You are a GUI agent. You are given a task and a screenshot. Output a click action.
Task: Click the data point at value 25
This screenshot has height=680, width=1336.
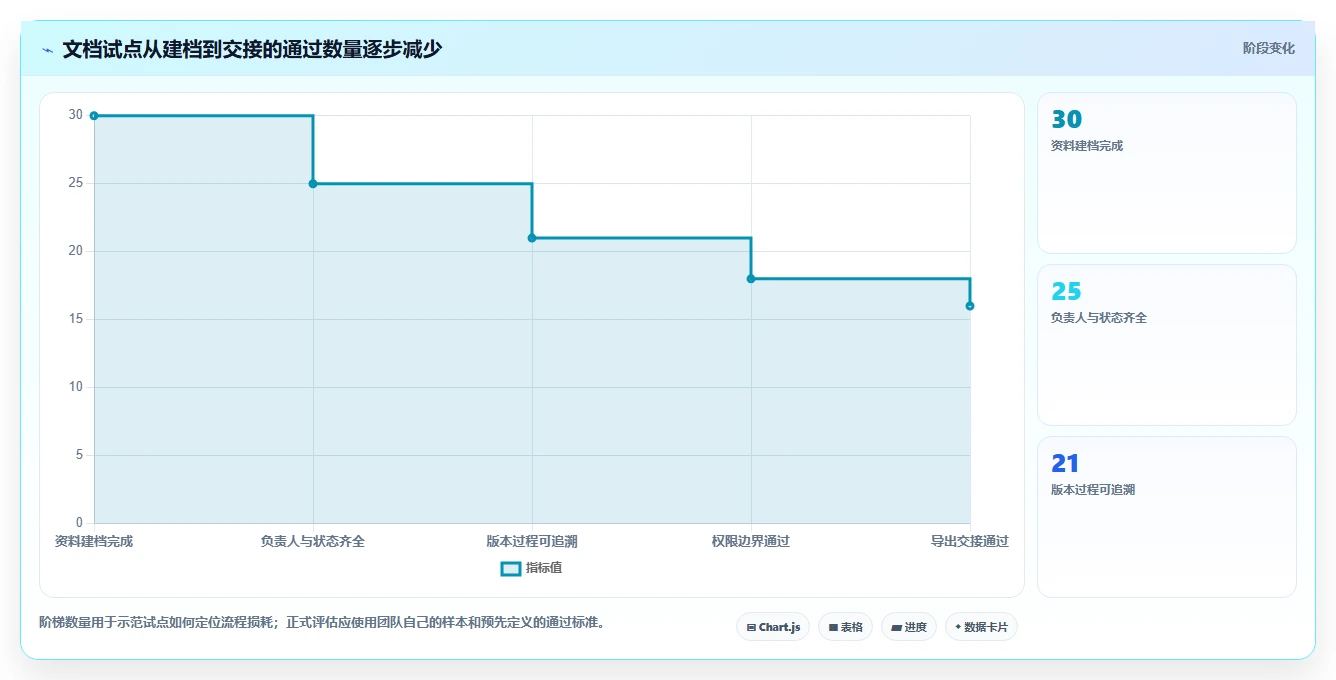click(313, 184)
